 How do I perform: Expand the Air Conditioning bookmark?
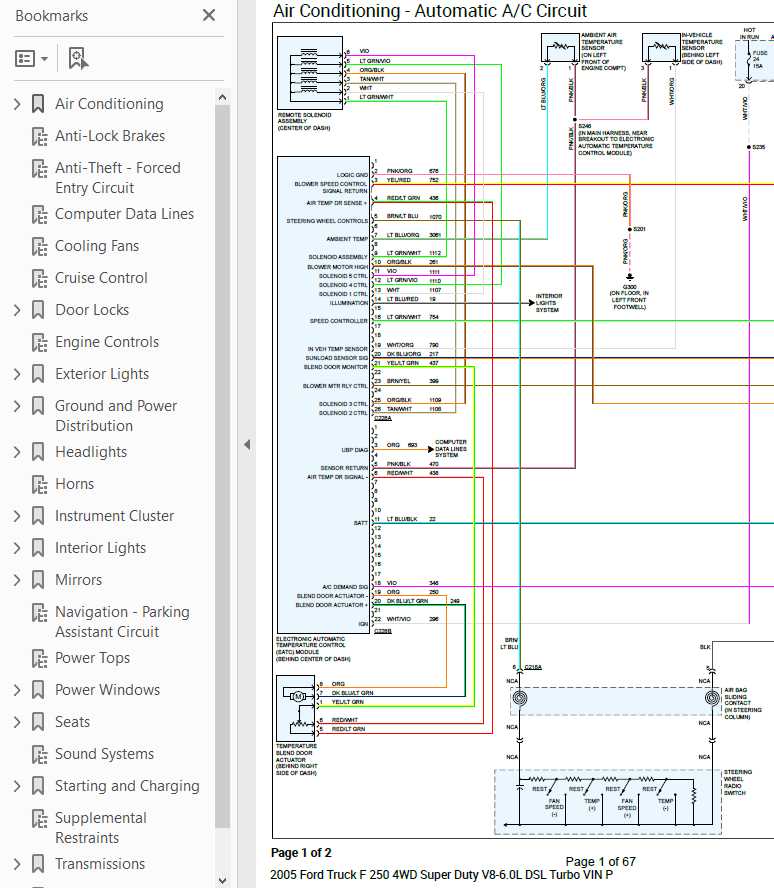tap(17, 104)
